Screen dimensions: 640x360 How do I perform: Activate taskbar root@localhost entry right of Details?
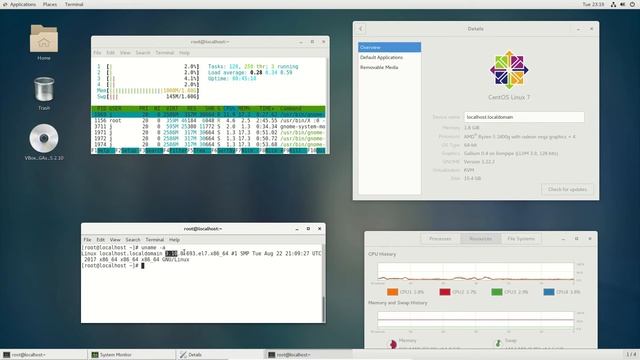coord(309,355)
